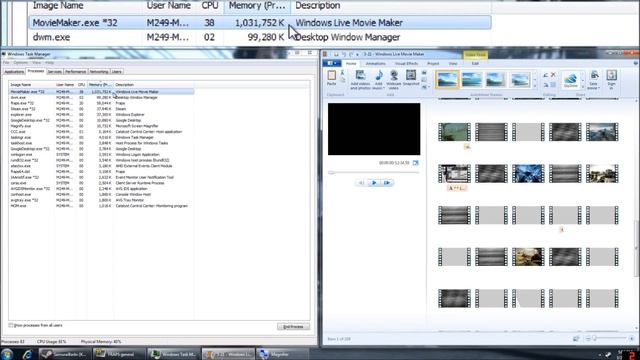Open the Processes tab in Task Manager
This screenshot has width=640, height=360.
pyautogui.click(x=36, y=71)
